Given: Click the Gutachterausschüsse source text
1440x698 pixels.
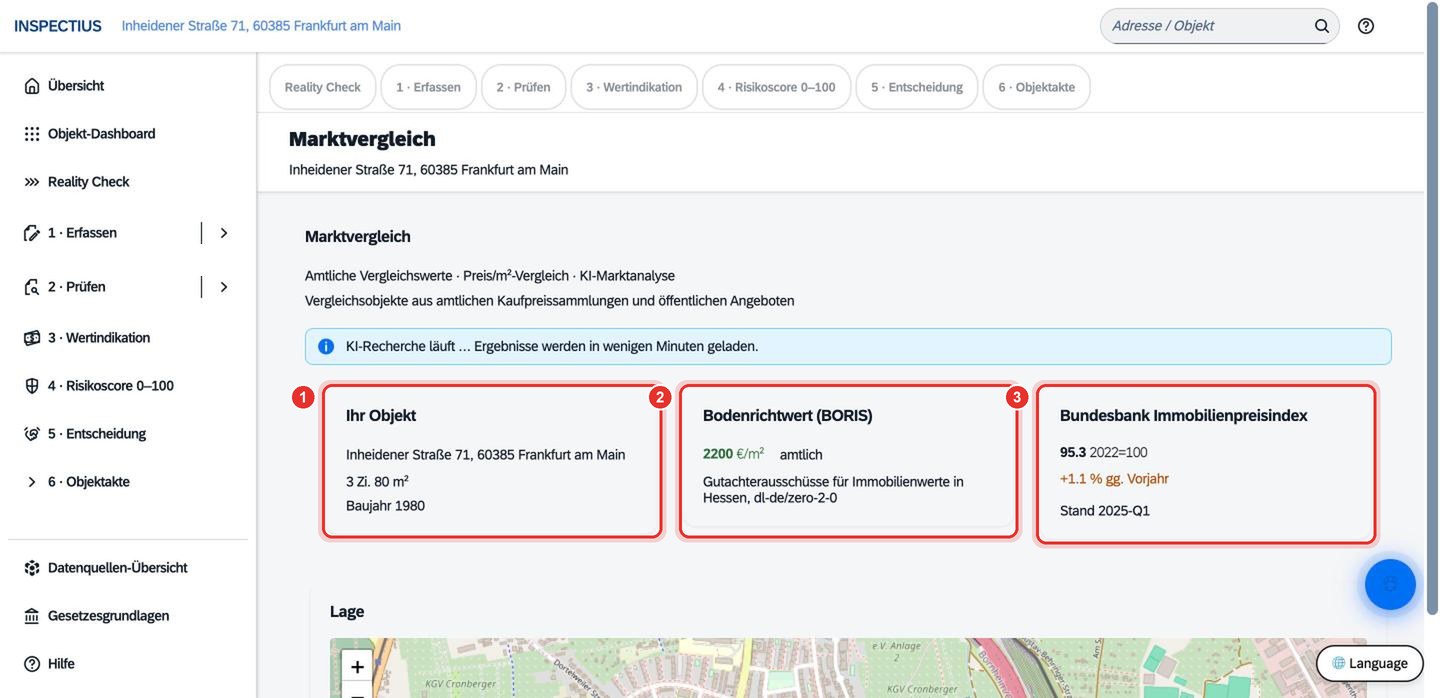Looking at the screenshot, I should [x=833, y=489].
